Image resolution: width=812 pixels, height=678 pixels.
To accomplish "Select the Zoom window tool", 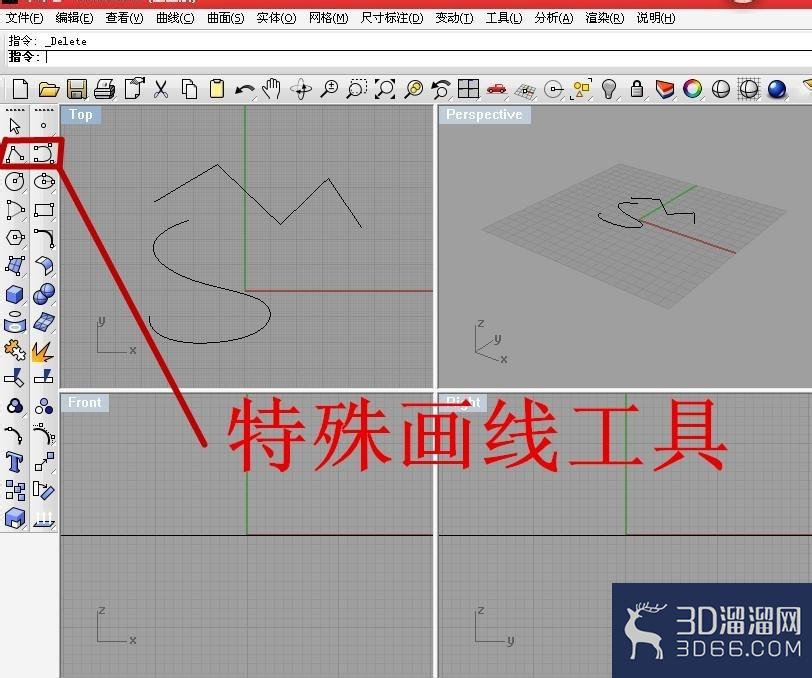I will click(357, 89).
